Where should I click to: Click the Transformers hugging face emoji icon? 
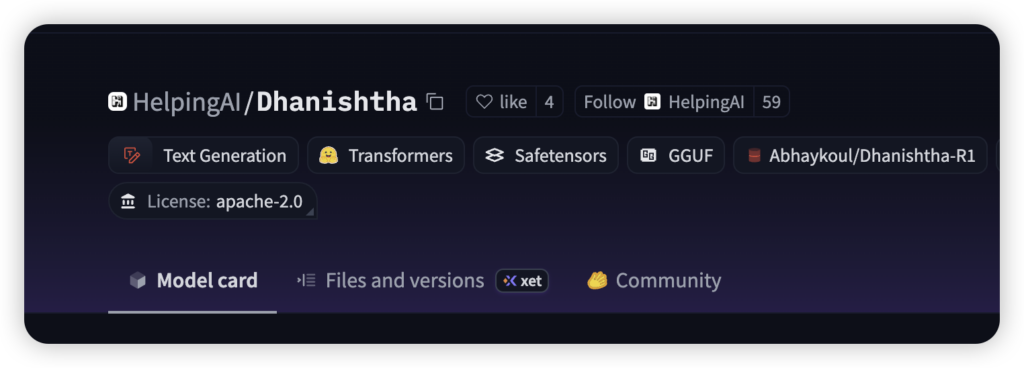coord(328,155)
